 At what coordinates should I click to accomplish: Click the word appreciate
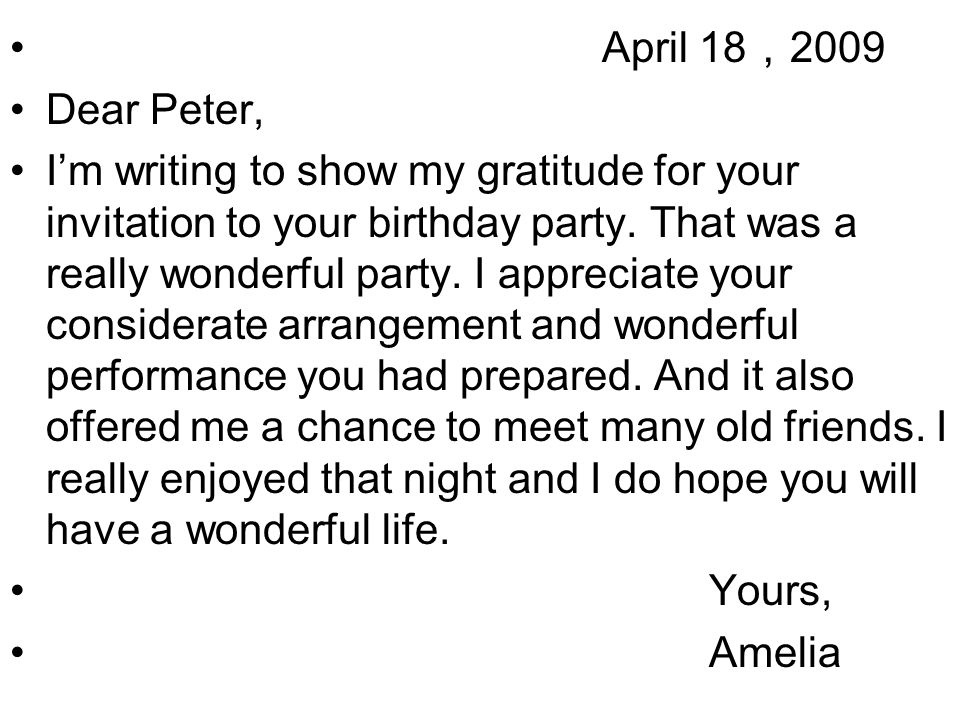coord(597,276)
